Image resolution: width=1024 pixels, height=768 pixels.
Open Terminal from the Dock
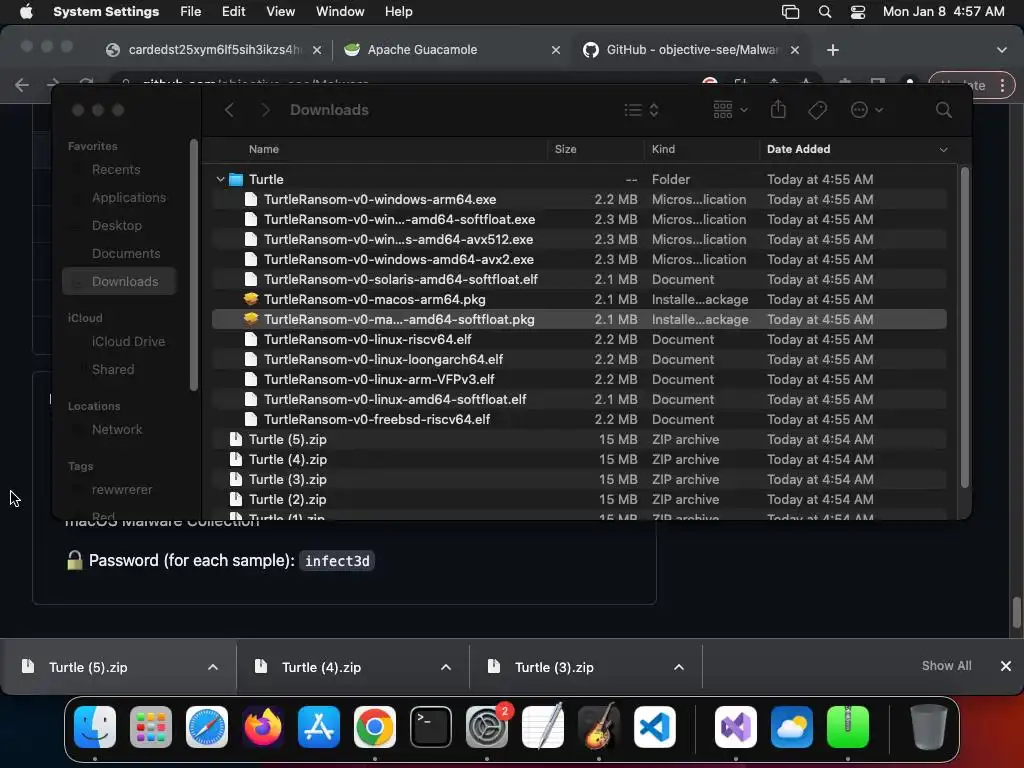click(430, 727)
